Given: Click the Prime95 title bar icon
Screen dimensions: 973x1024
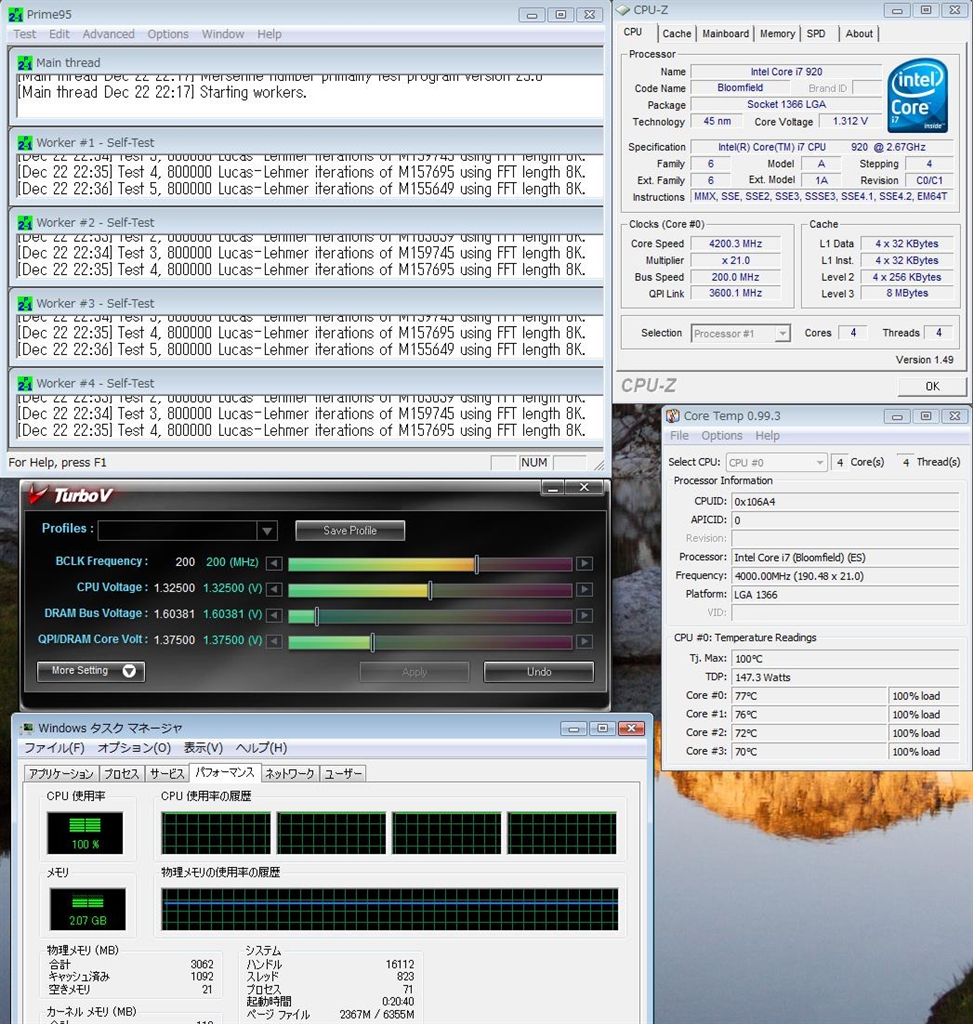Looking at the screenshot, I should tap(16, 15).
